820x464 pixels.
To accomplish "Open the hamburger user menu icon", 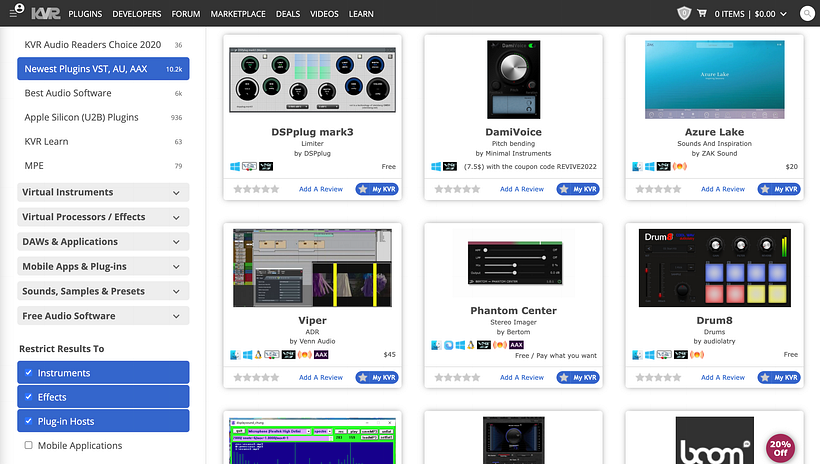I will (16, 10).
